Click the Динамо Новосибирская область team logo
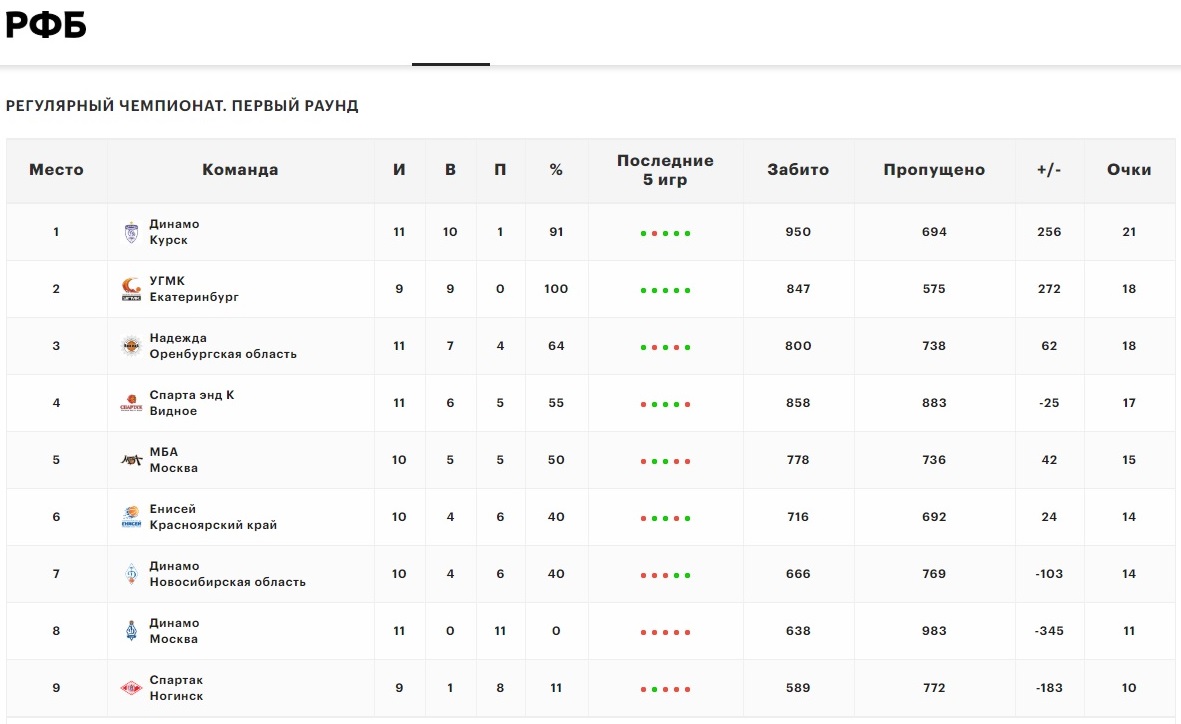The width and height of the screenshot is (1181, 724). click(131, 574)
